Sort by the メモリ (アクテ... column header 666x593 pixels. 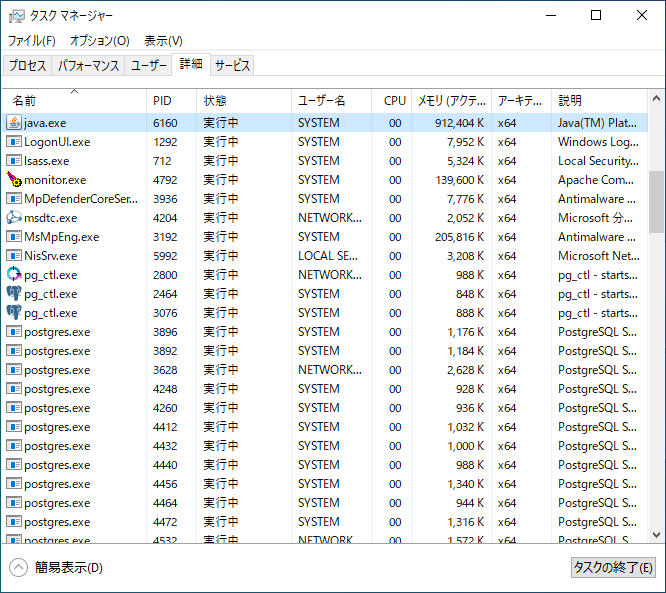[x=452, y=101]
